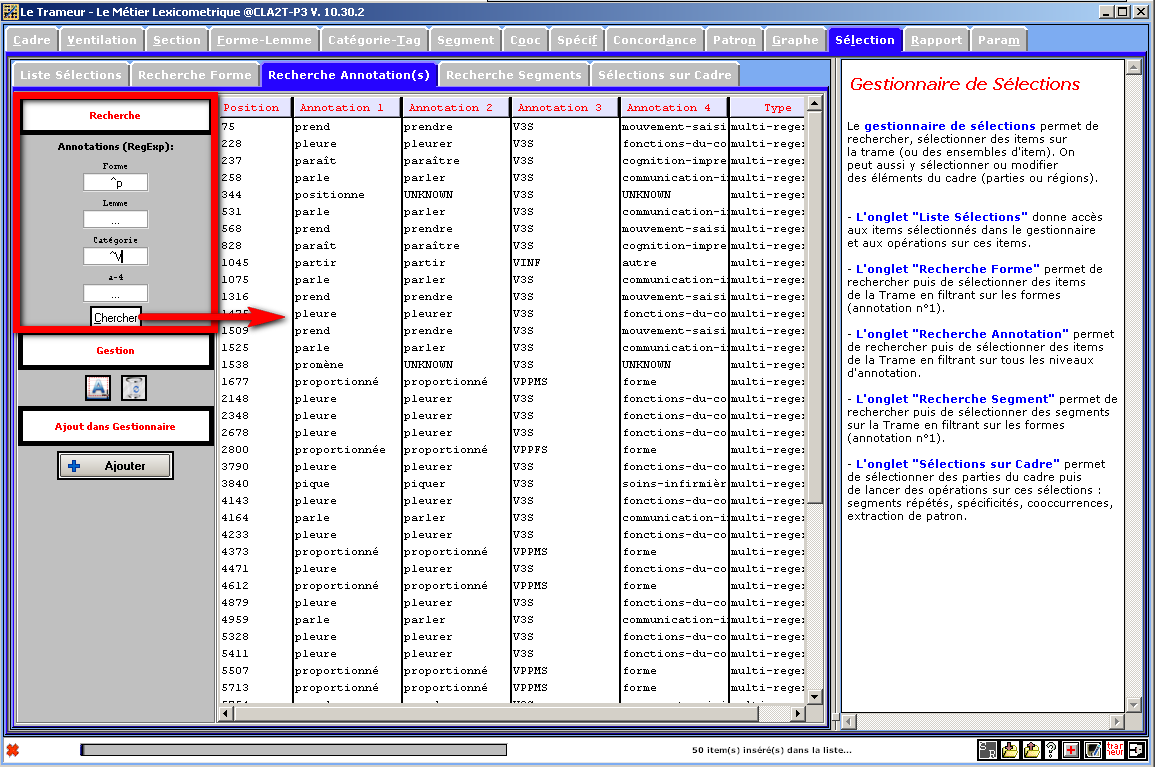Click the exit icon at the bottom-right corner
1155x767 pixels.
(1137, 750)
